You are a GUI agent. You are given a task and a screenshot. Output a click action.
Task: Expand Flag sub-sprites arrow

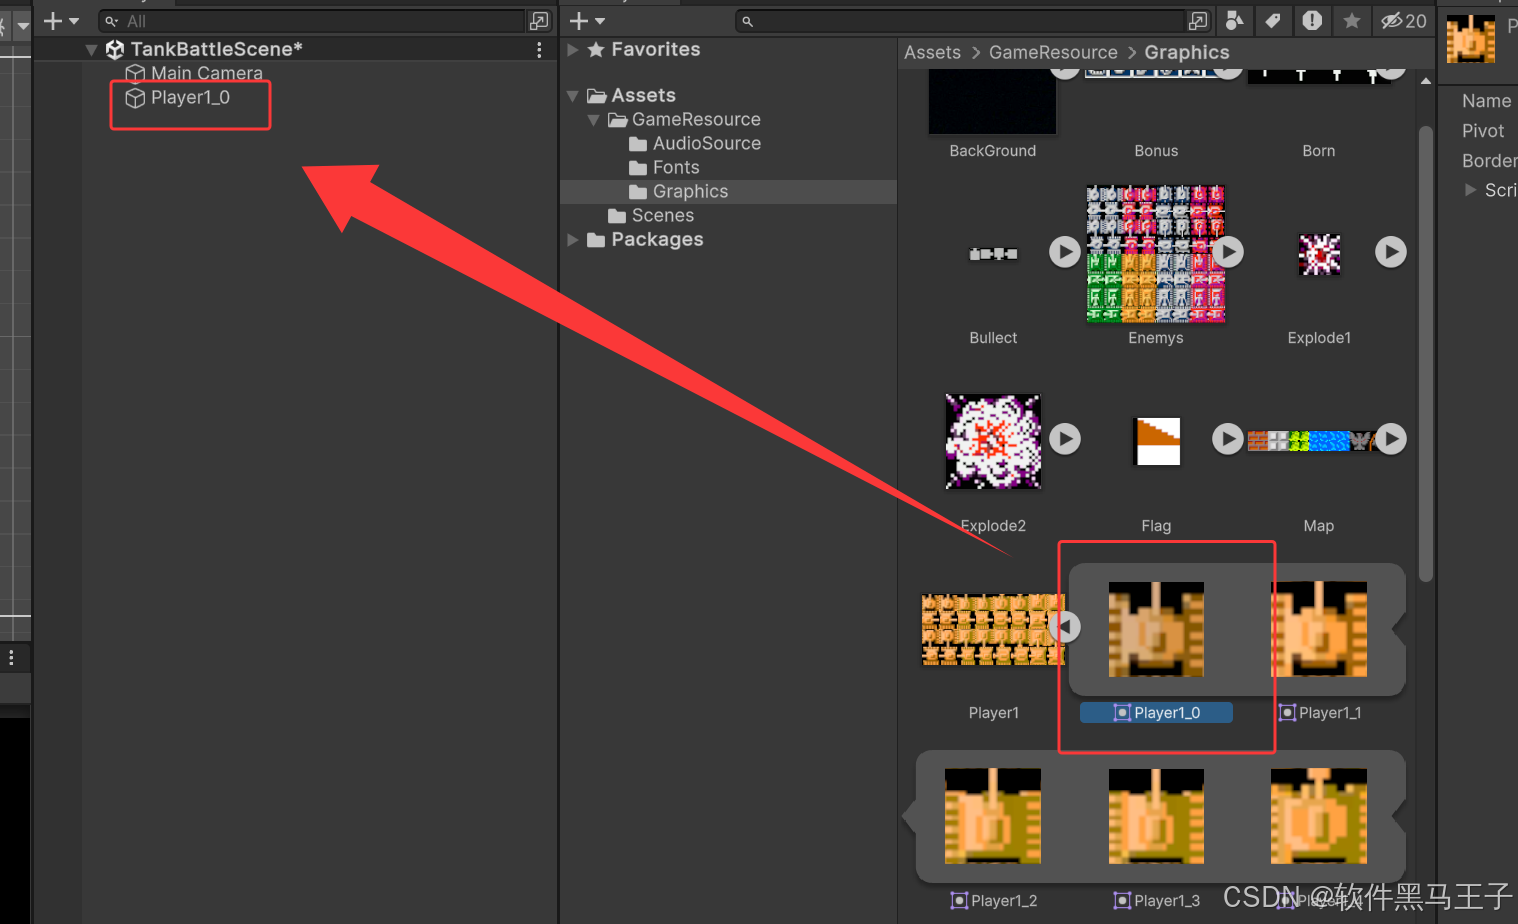1228,439
